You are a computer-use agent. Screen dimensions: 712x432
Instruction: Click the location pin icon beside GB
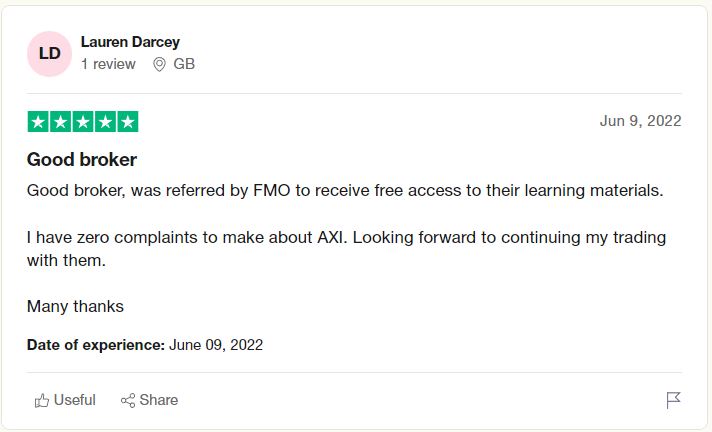159,64
